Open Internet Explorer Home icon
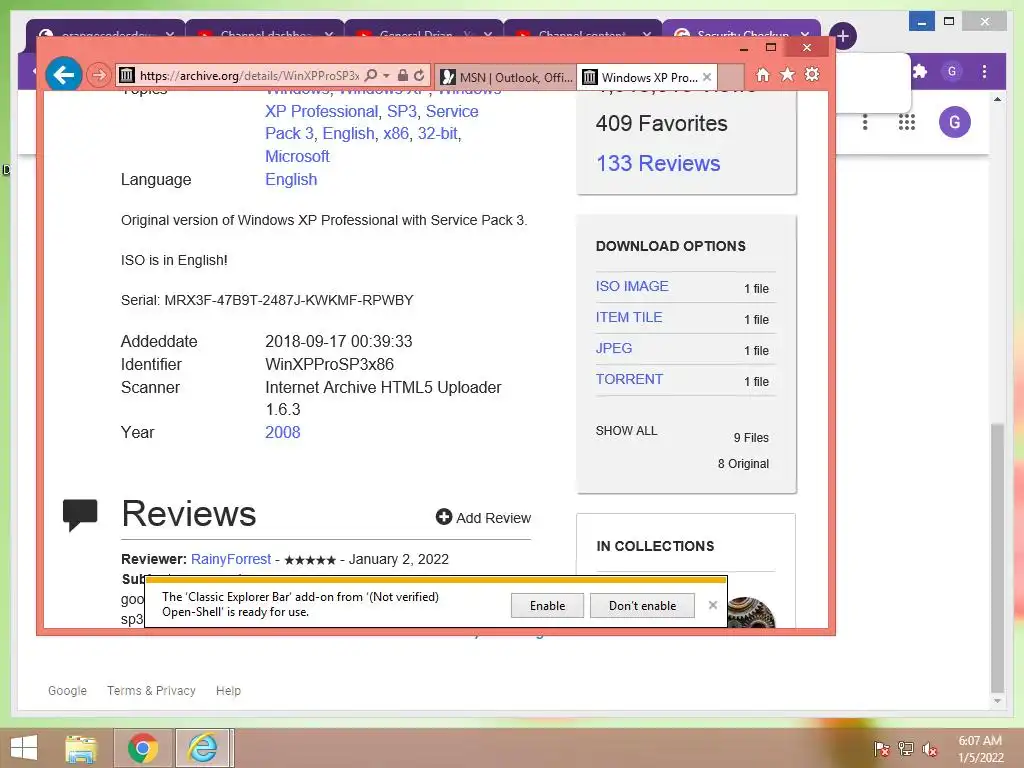 (x=763, y=74)
